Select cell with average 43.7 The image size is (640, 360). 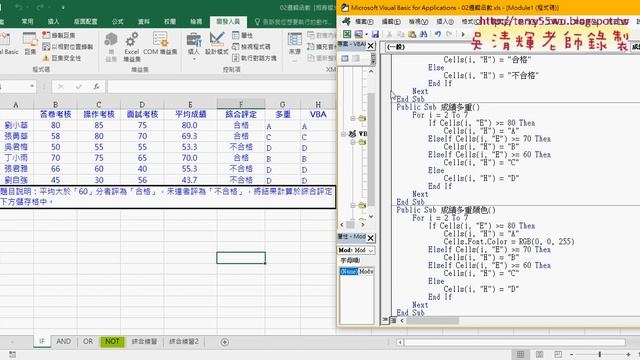(190, 180)
